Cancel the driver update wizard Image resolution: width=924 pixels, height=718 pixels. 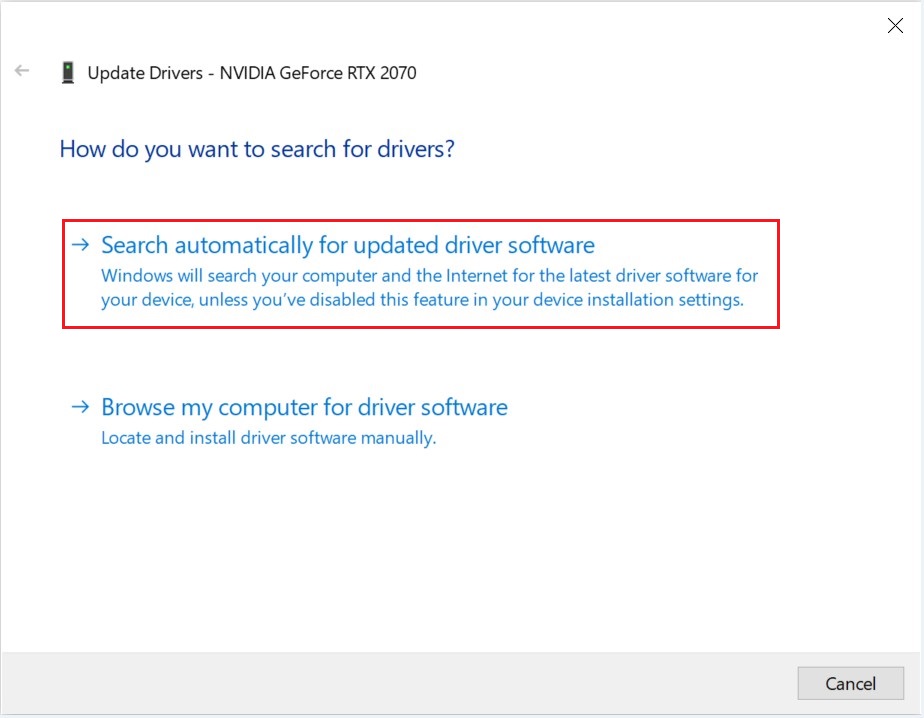850,683
